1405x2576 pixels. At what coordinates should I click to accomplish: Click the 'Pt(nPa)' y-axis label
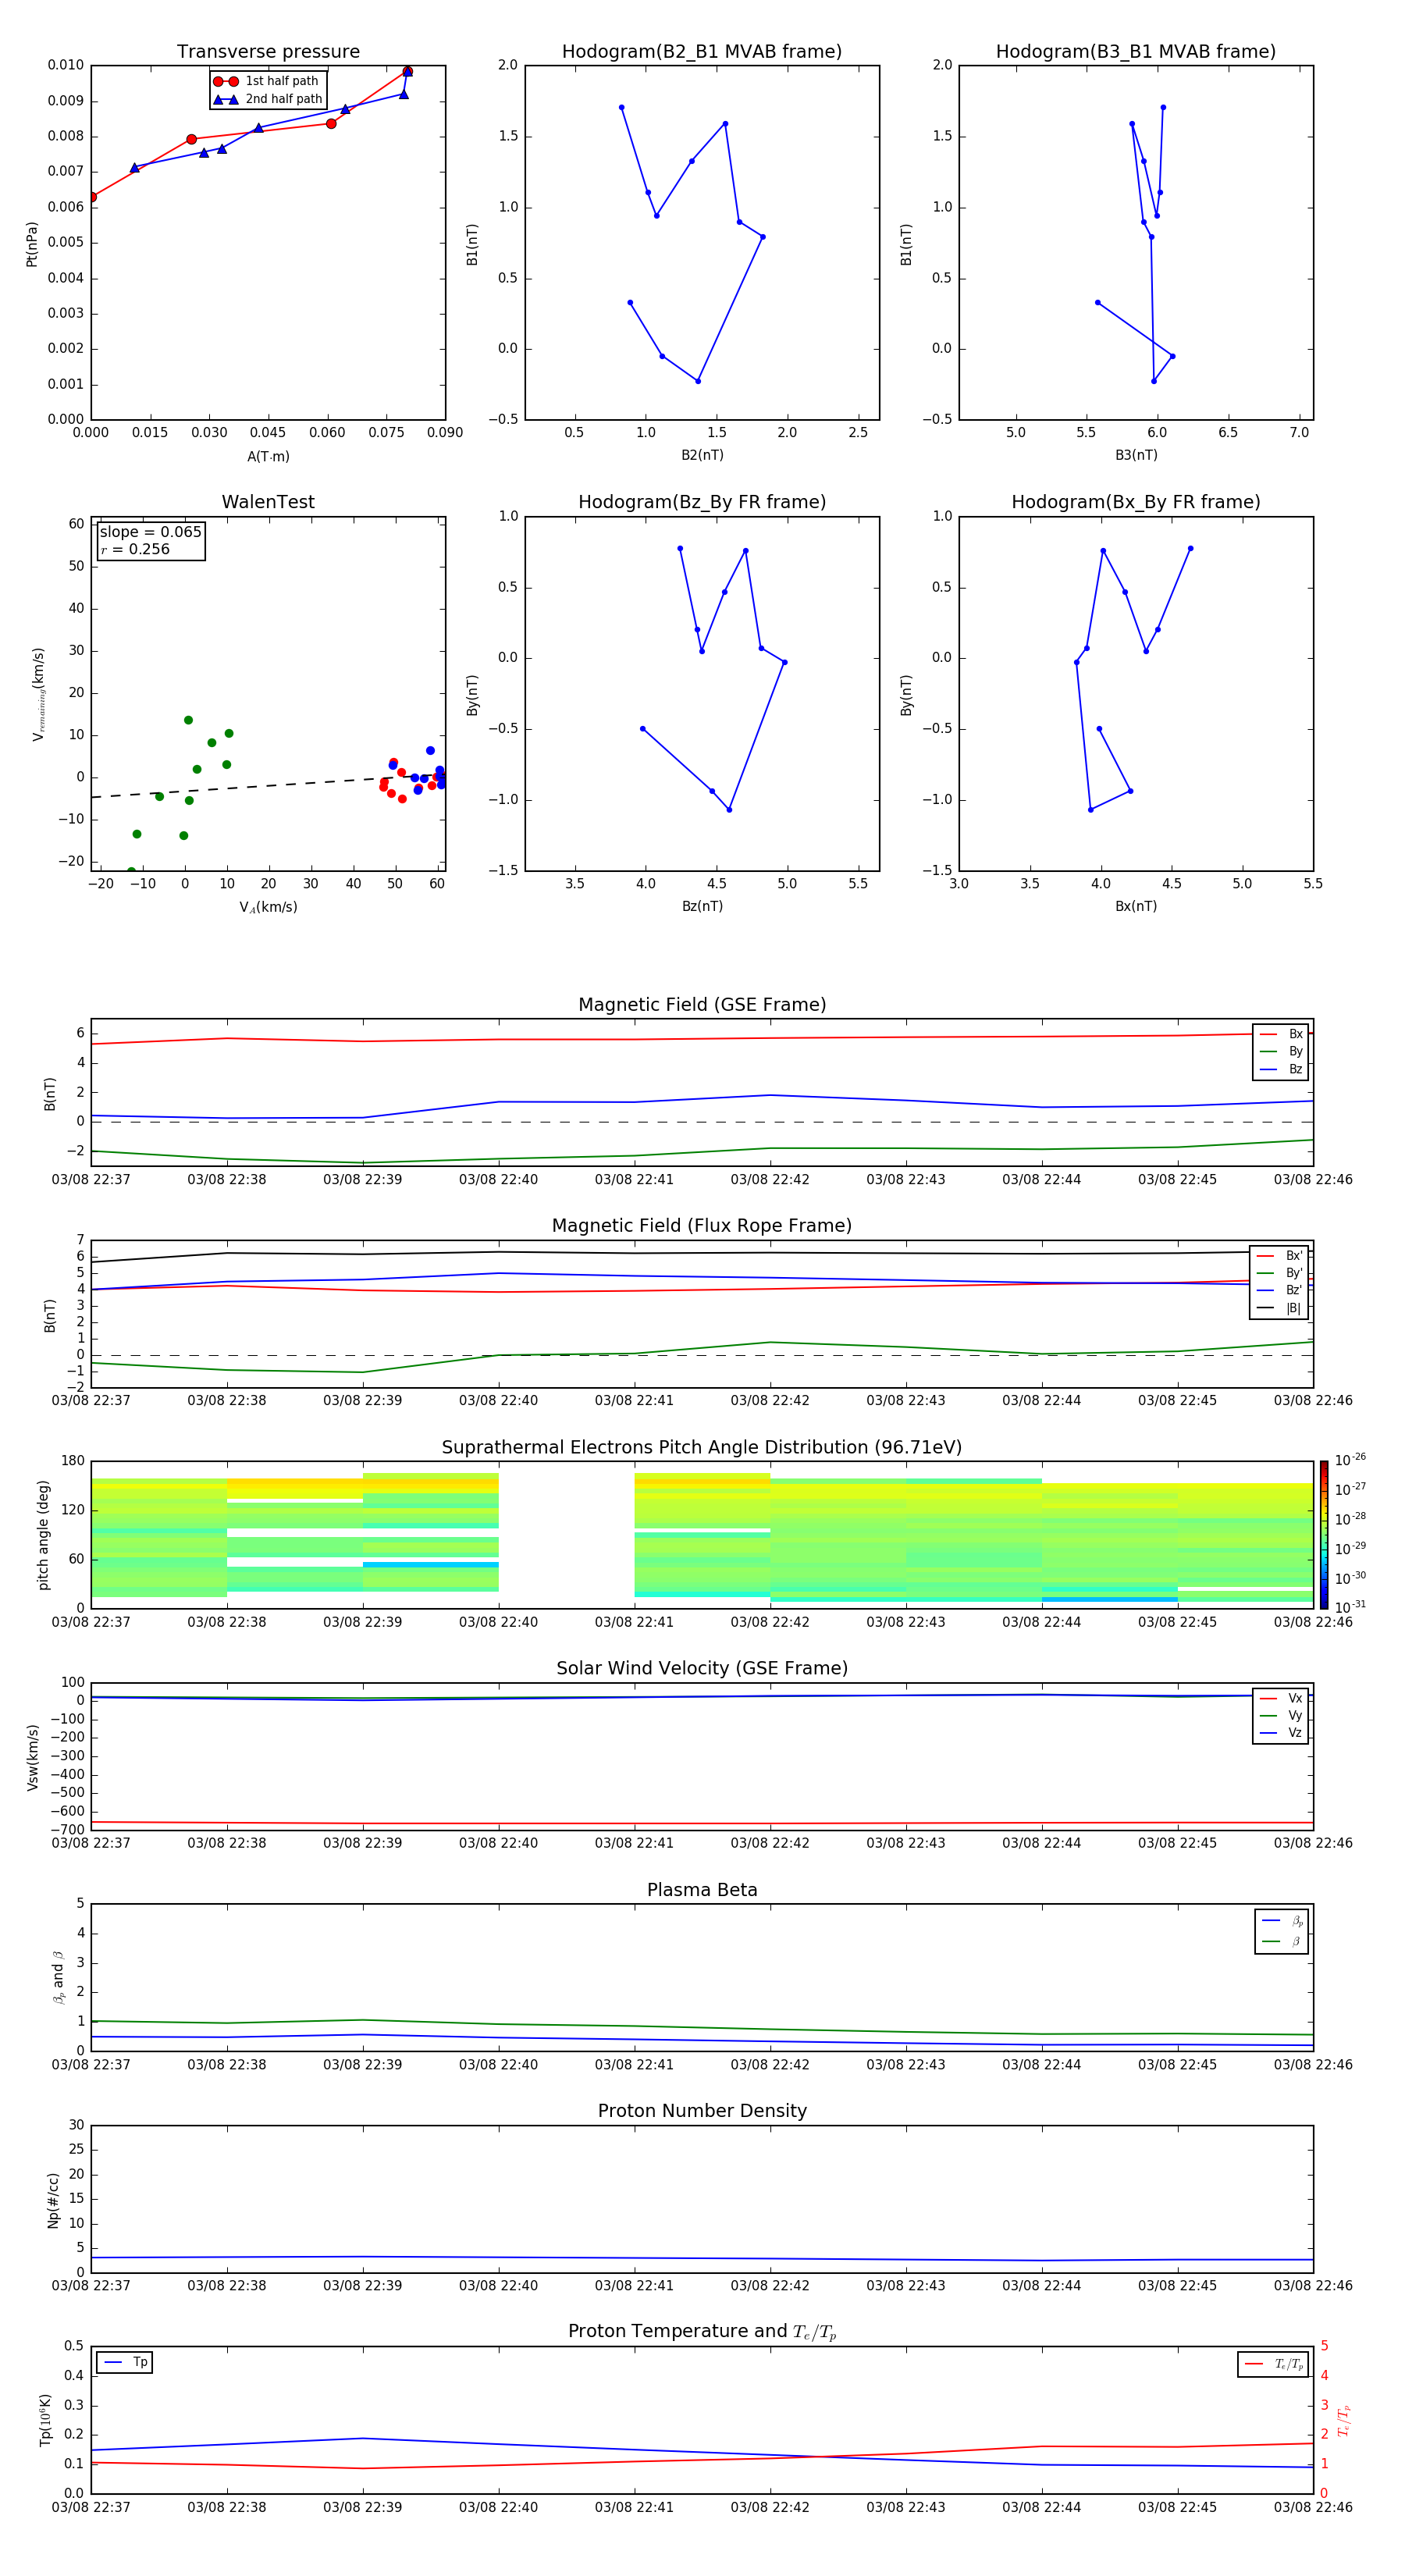[x=32, y=243]
